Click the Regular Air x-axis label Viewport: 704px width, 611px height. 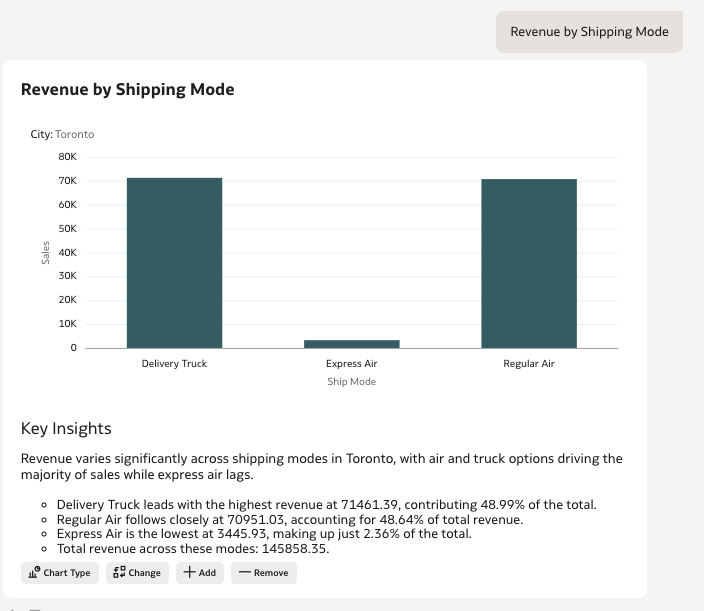[x=528, y=364]
